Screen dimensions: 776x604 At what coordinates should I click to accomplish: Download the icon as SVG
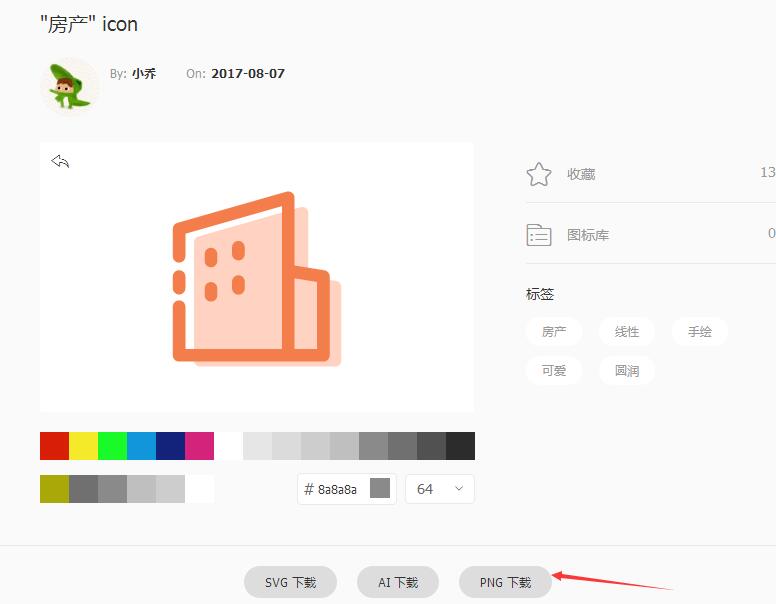pos(290,582)
